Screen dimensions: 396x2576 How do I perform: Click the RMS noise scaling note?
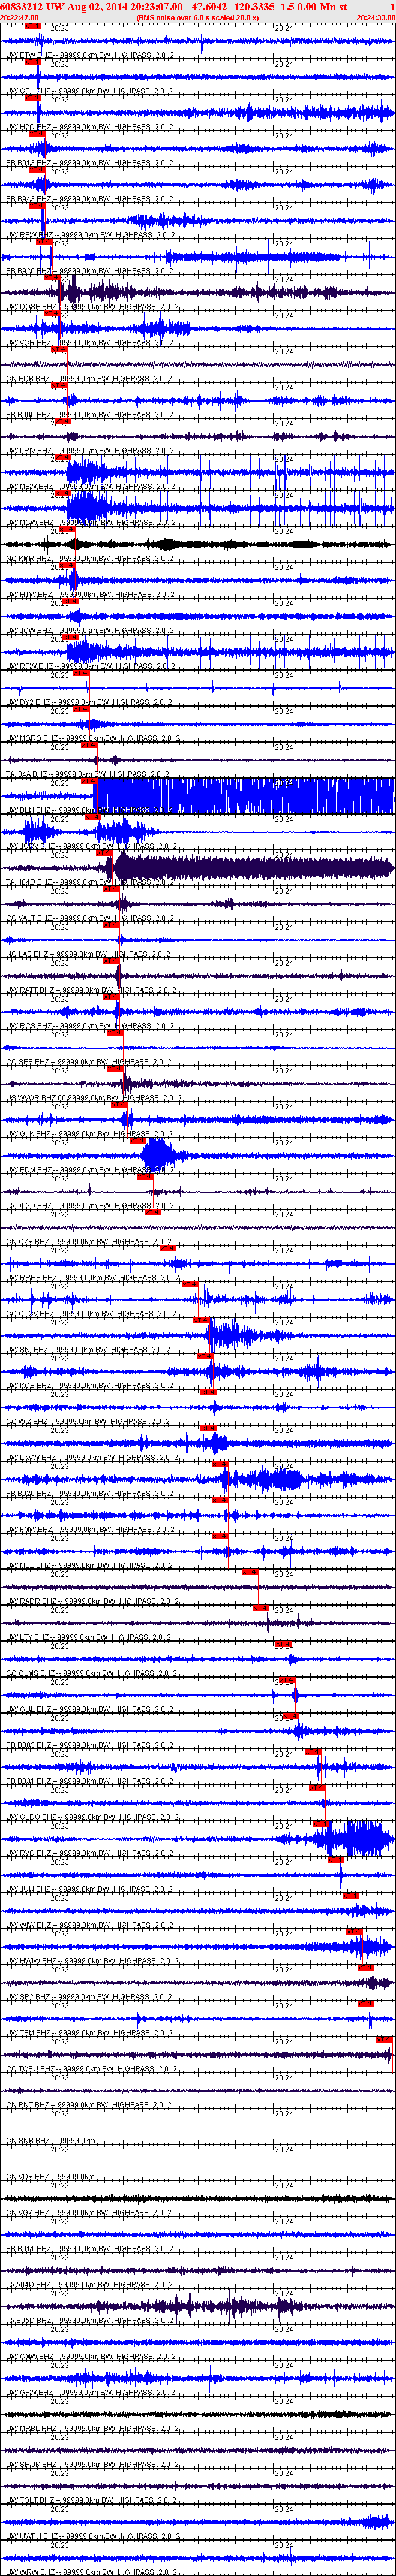(197, 18)
